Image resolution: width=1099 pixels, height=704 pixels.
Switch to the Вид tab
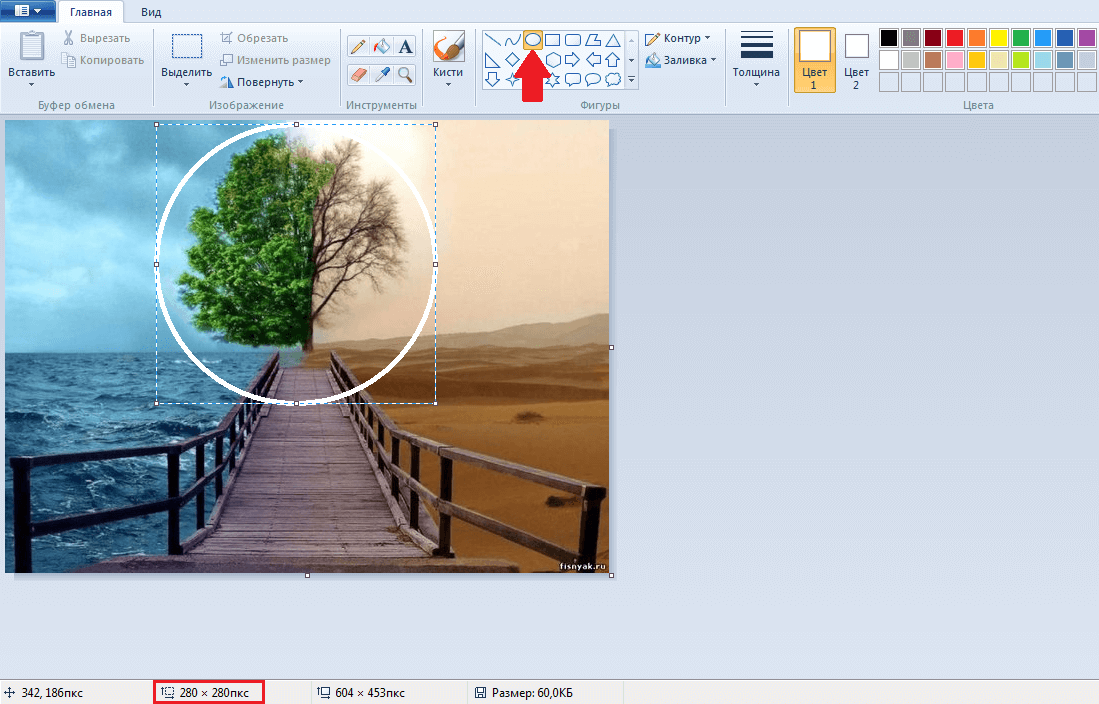[x=151, y=12]
